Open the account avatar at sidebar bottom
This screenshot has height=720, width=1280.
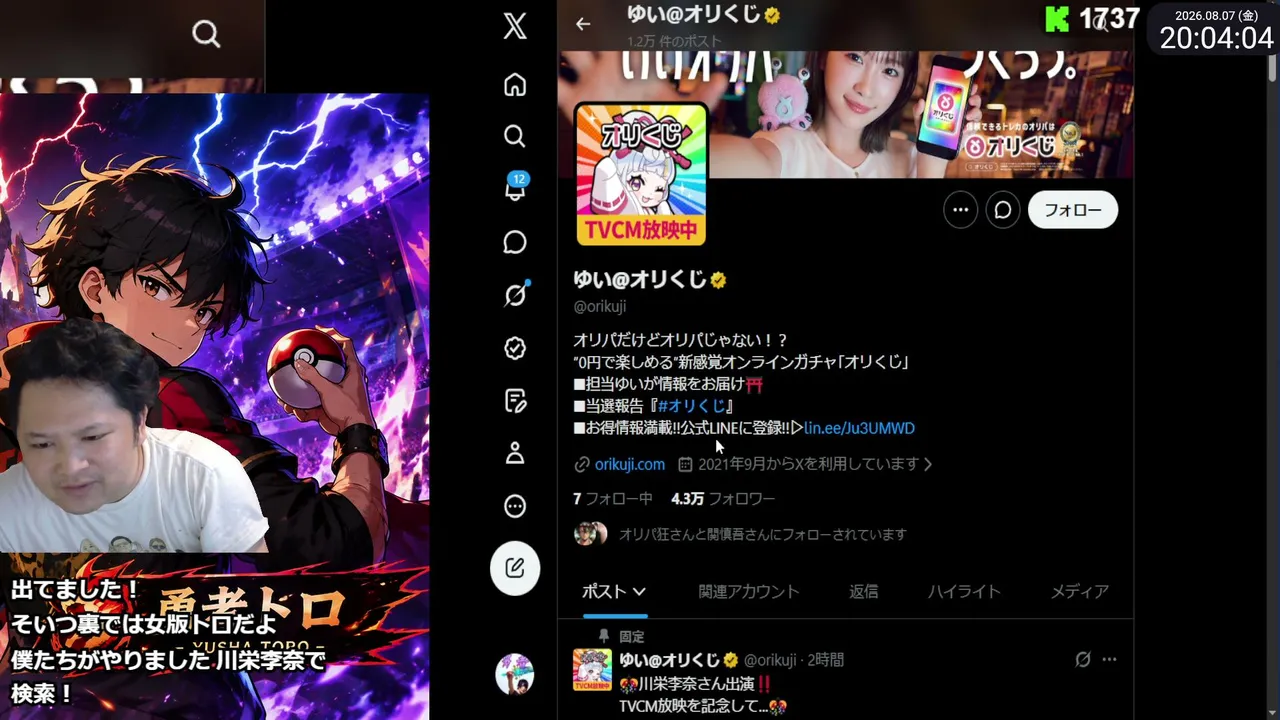point(515,674)
